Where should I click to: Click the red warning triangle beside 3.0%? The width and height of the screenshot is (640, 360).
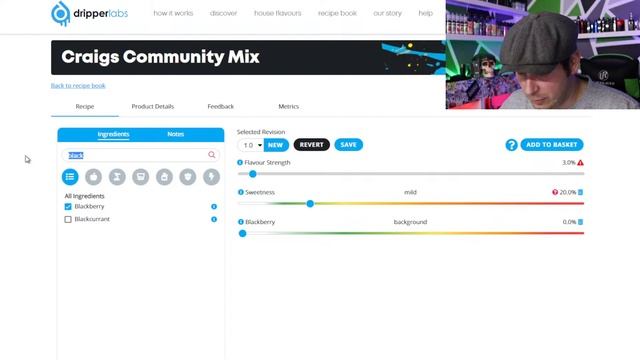(580, 162)
